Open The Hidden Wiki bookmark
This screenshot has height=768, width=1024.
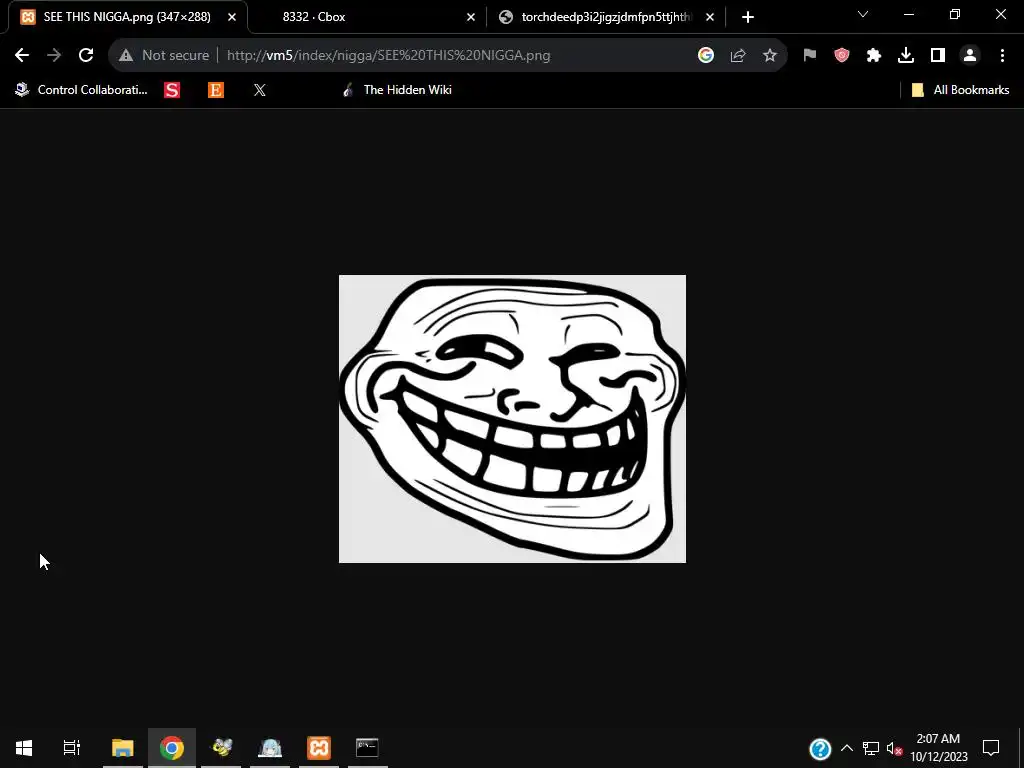click(396, 90)
